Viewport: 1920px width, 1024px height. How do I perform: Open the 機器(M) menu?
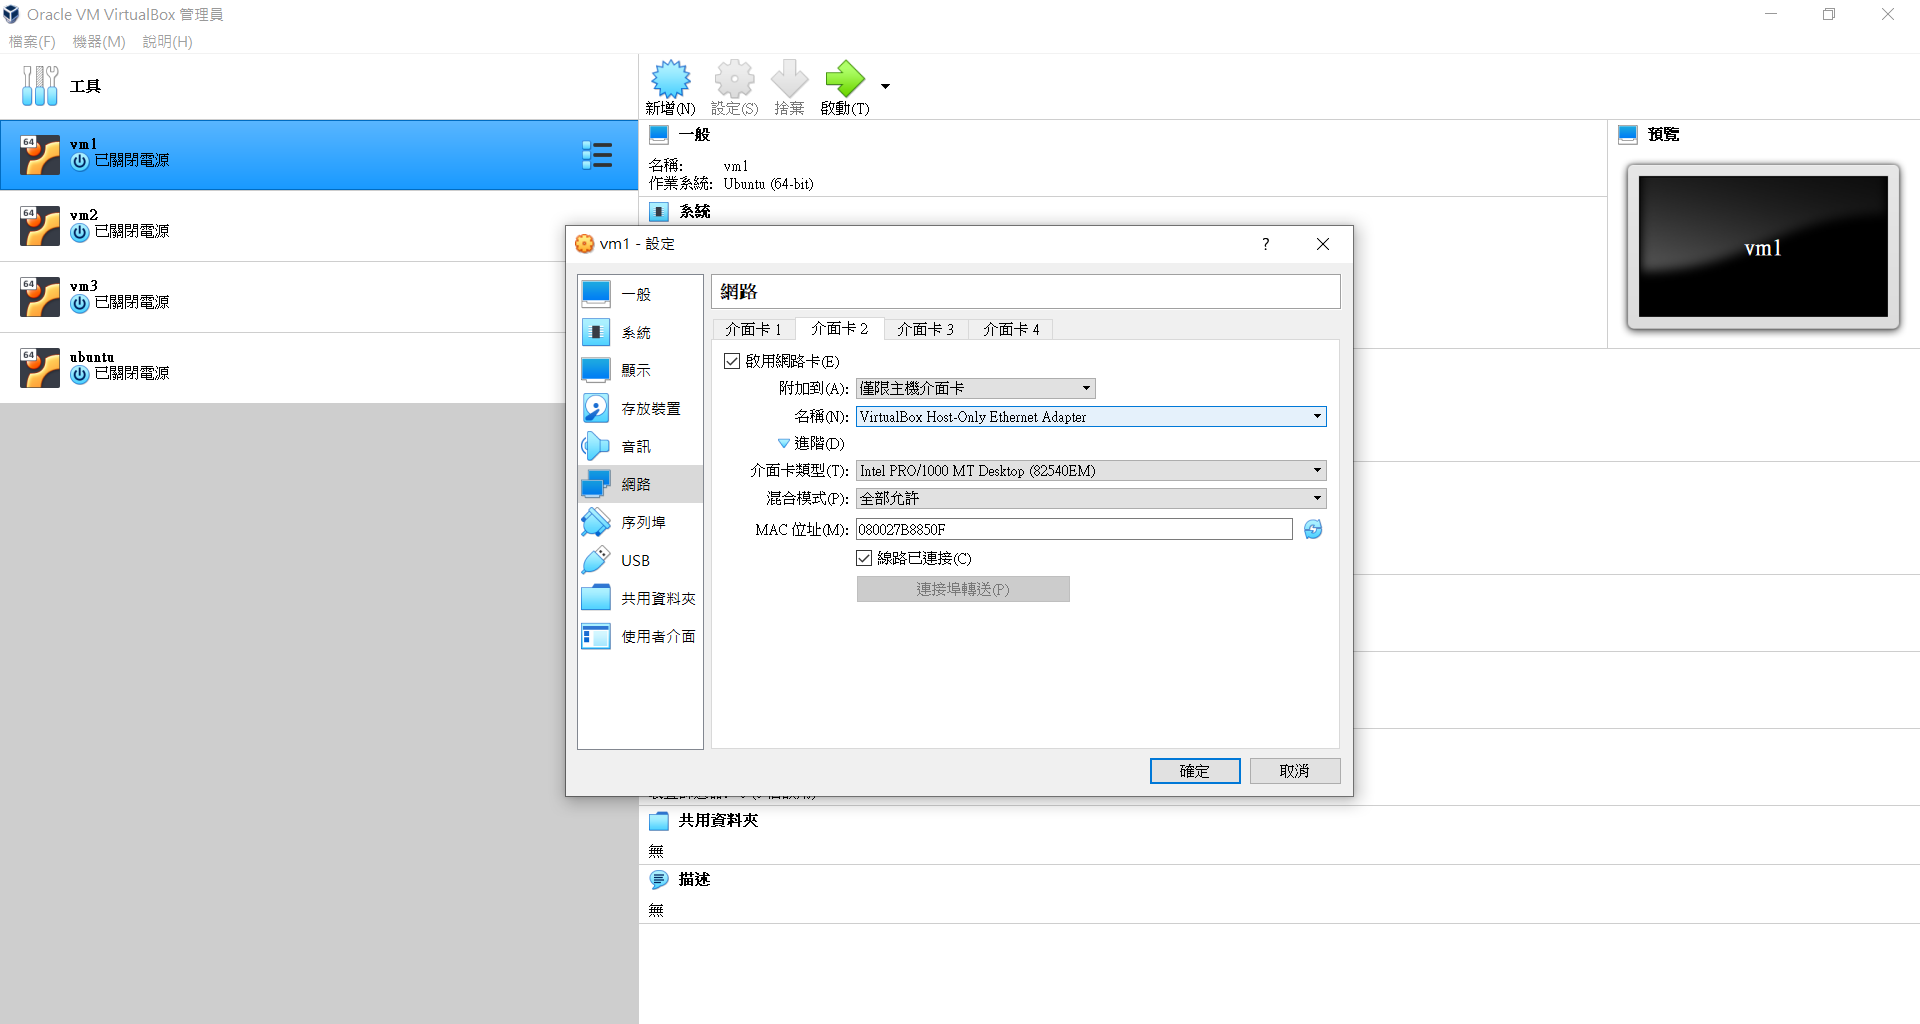pyautogui.click(x=99, y=41)
